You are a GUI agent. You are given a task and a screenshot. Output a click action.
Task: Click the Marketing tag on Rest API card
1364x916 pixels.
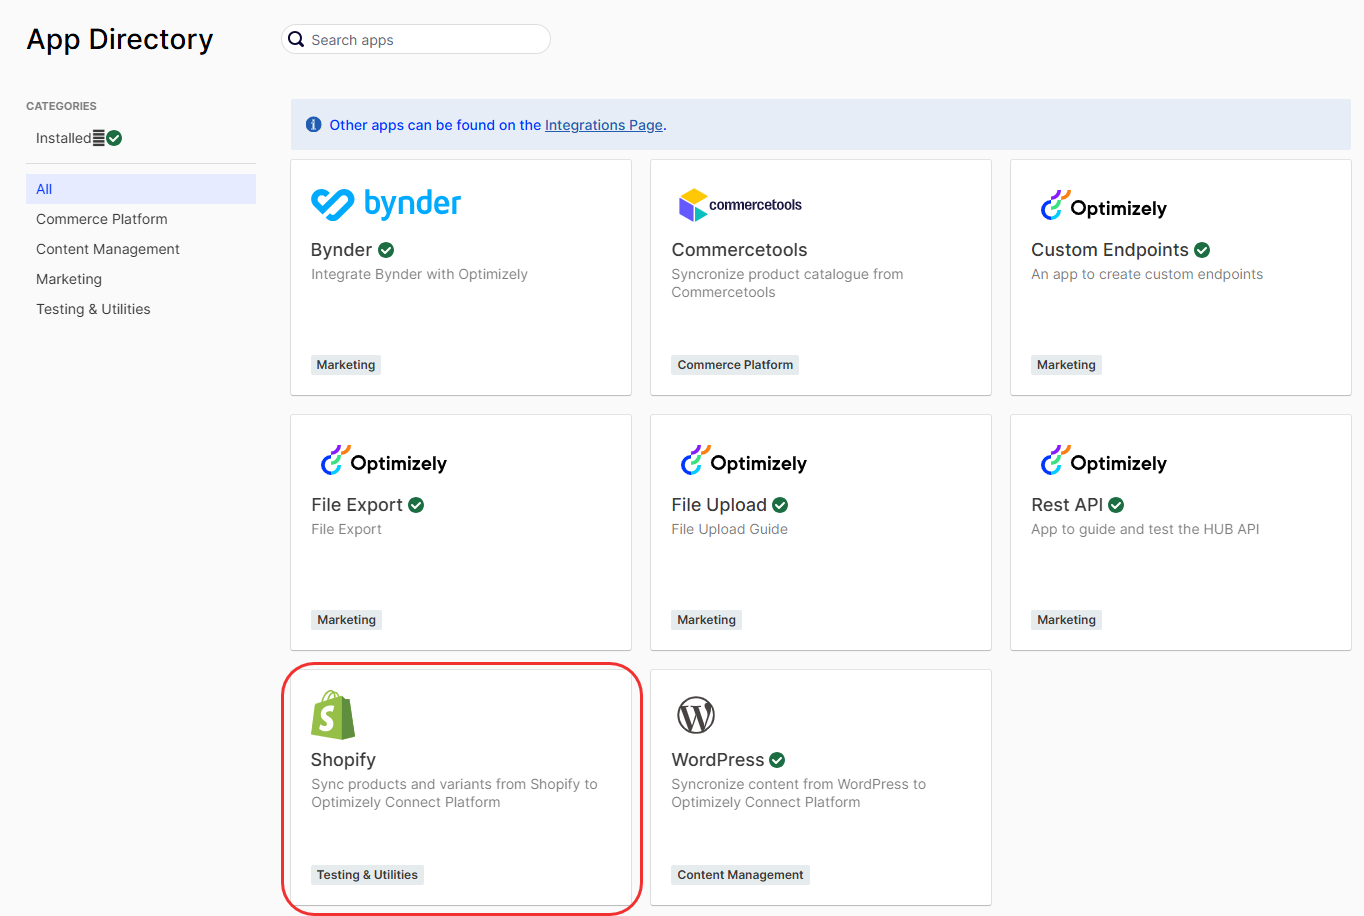[1066, 620]
